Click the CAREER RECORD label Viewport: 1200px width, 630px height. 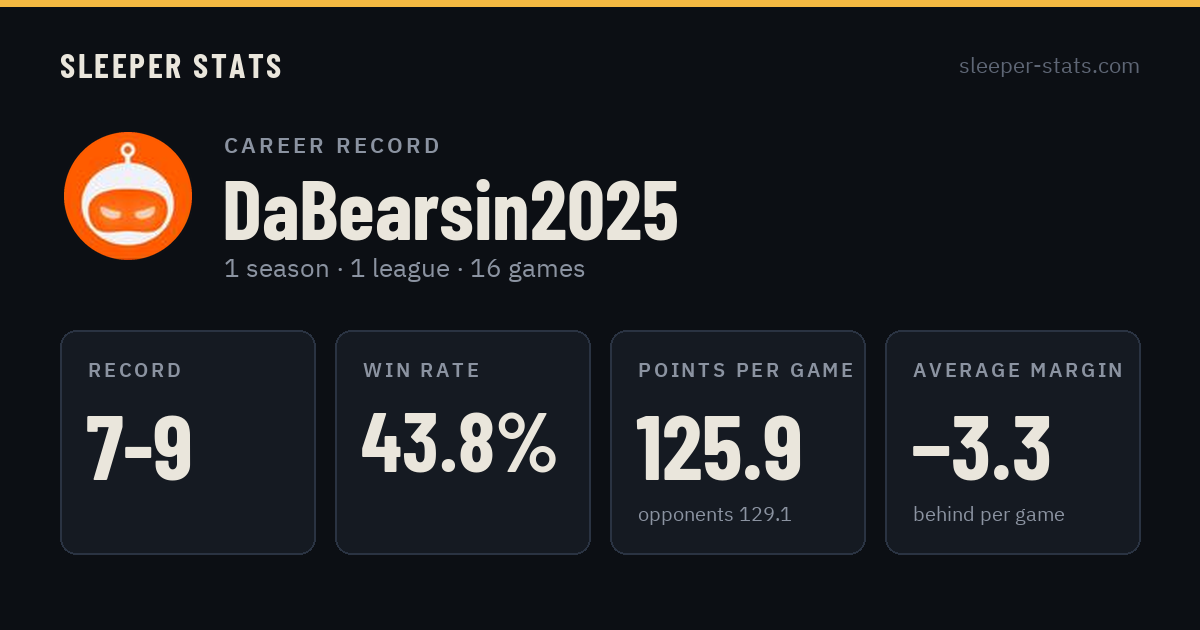coord(332,146)
